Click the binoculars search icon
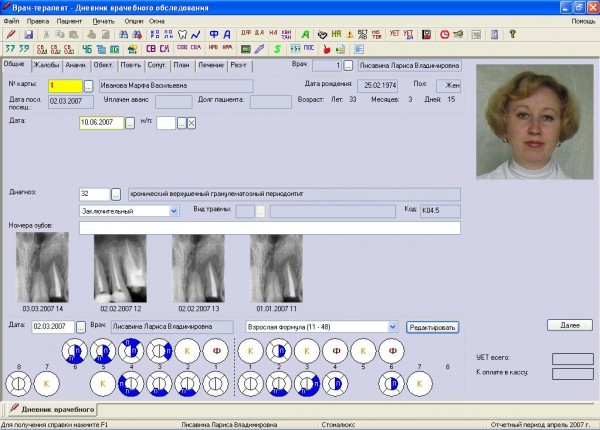The width and height of the screenshot is (600, 430). pyautogui.click(x=121, y=34)
